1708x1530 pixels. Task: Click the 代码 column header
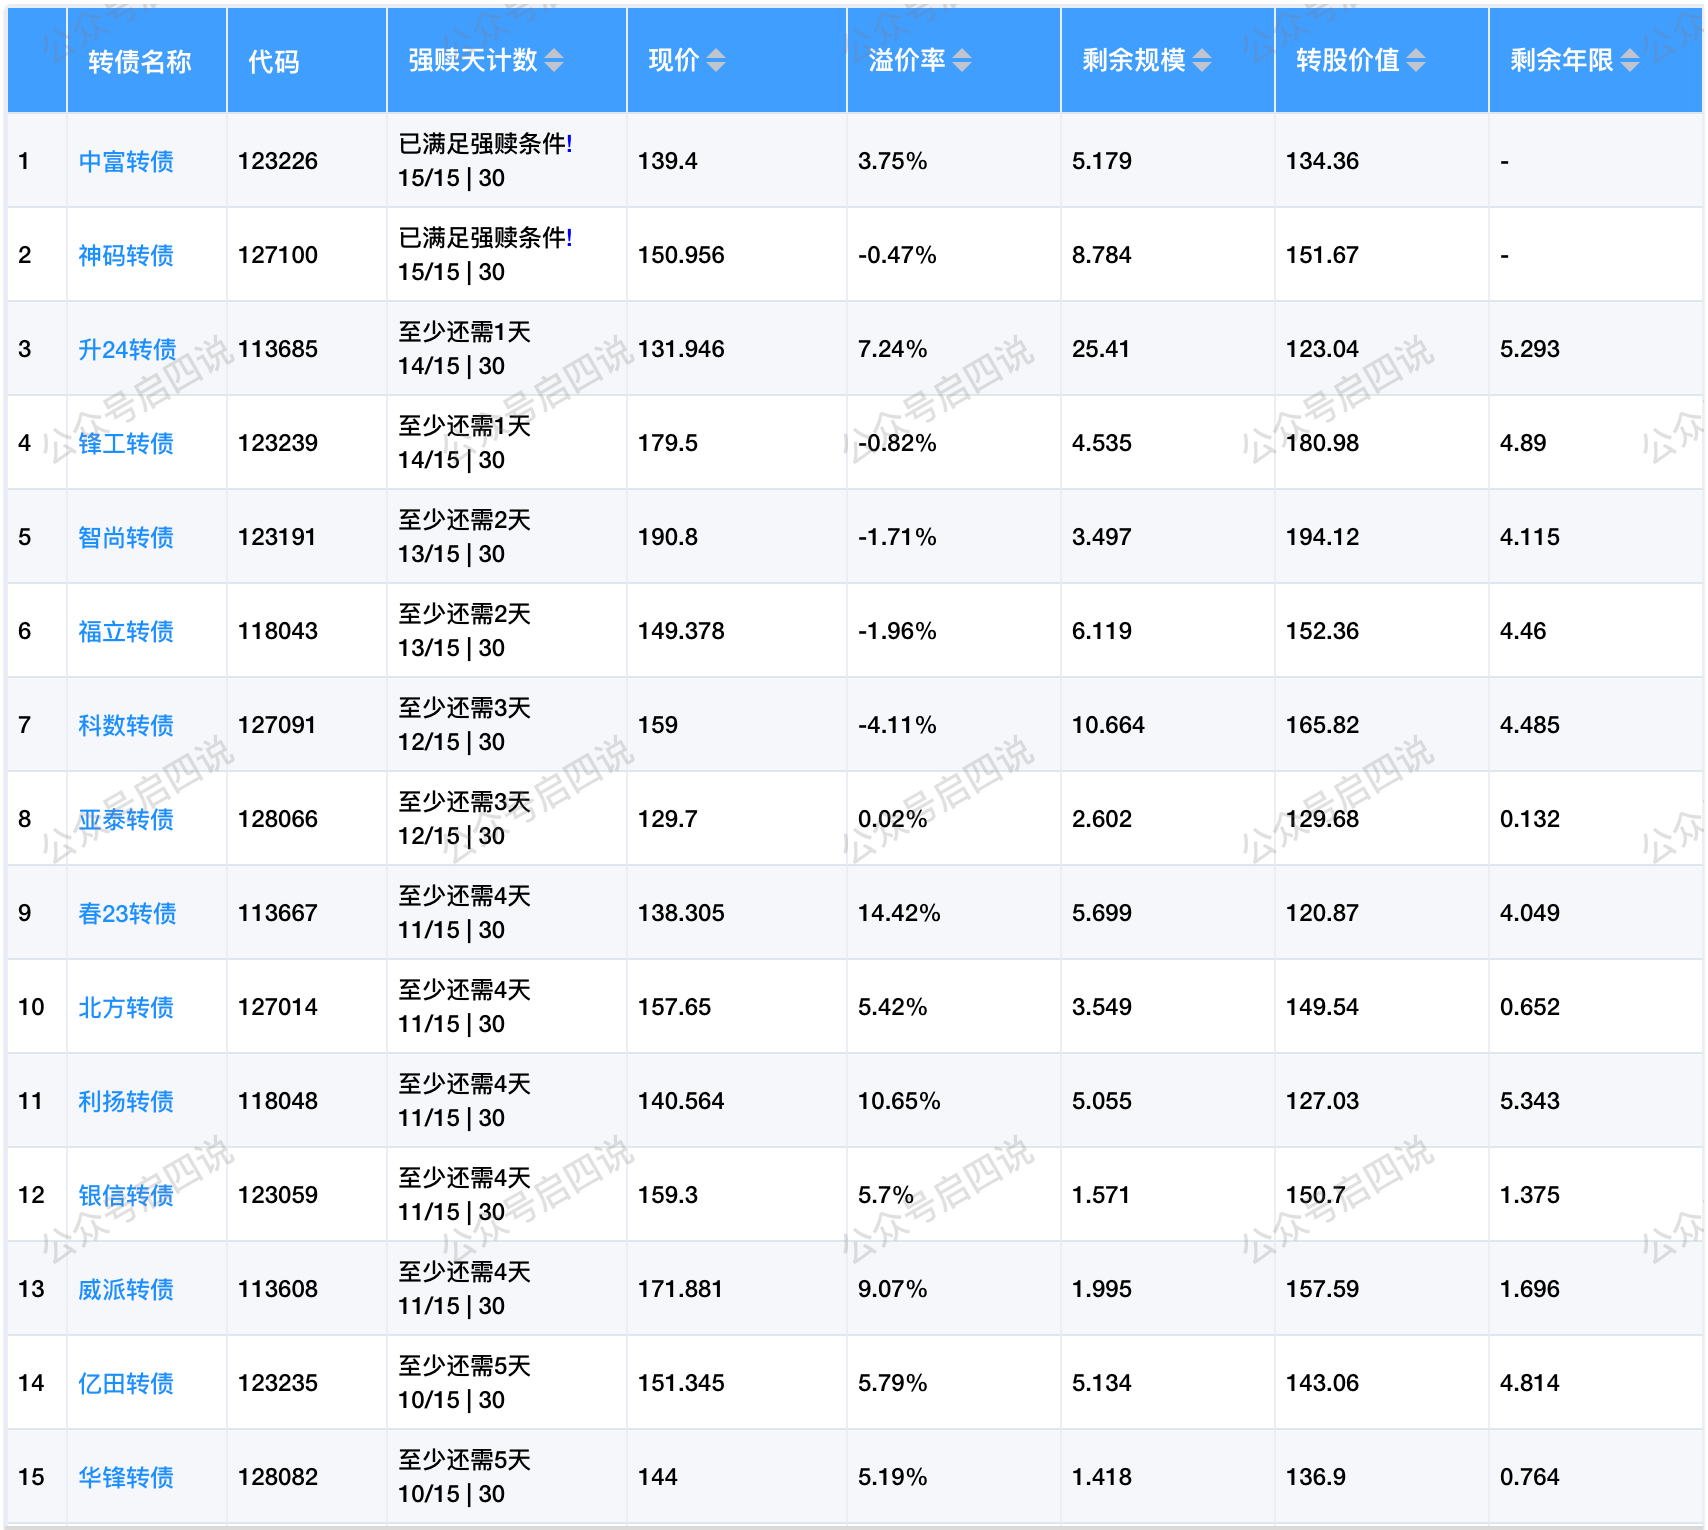pos(273,62)
